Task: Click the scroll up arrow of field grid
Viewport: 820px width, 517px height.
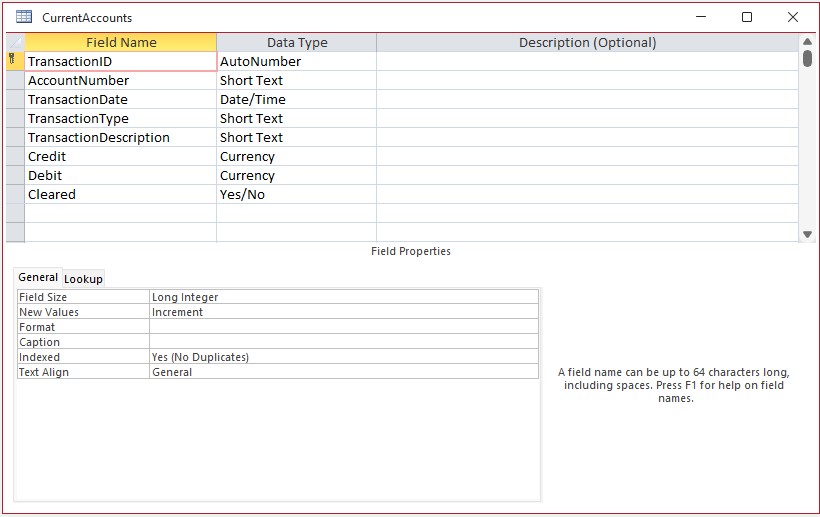Action: coord(807,41)
